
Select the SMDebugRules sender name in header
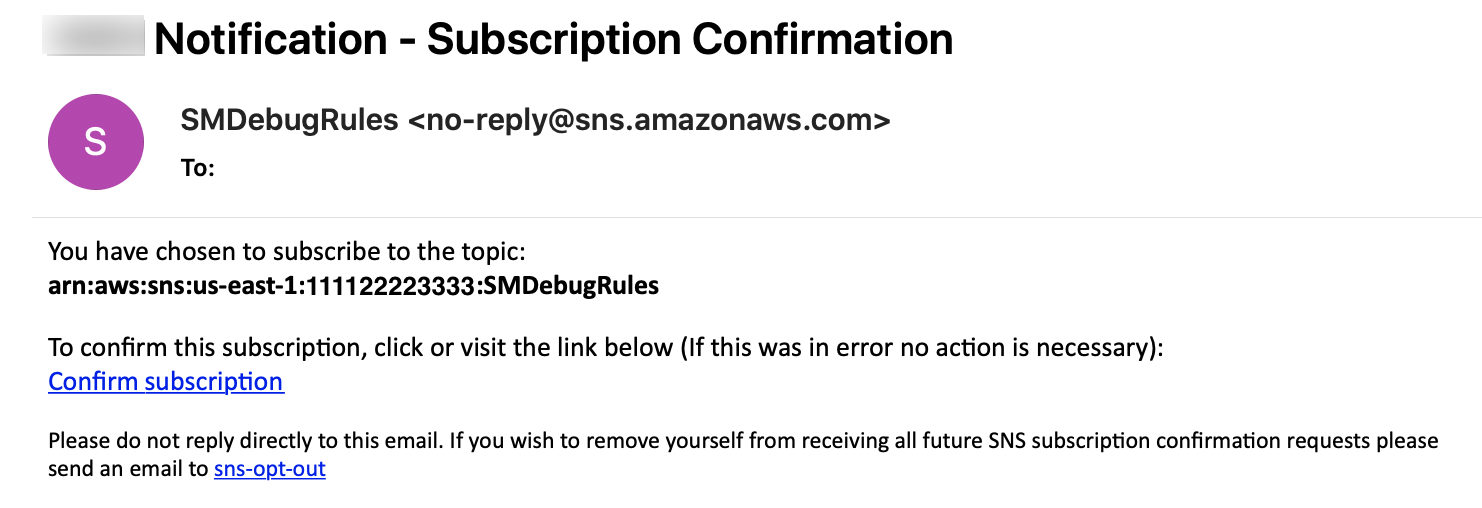289,121
